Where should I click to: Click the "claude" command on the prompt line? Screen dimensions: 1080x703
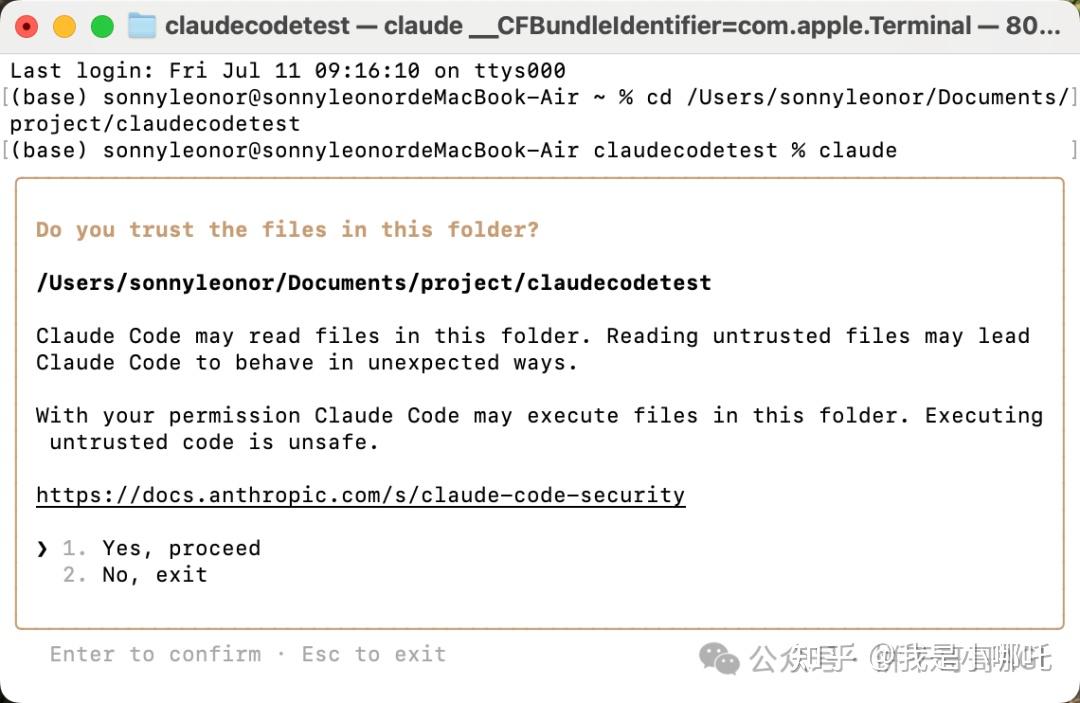click(x=857, y=150)
